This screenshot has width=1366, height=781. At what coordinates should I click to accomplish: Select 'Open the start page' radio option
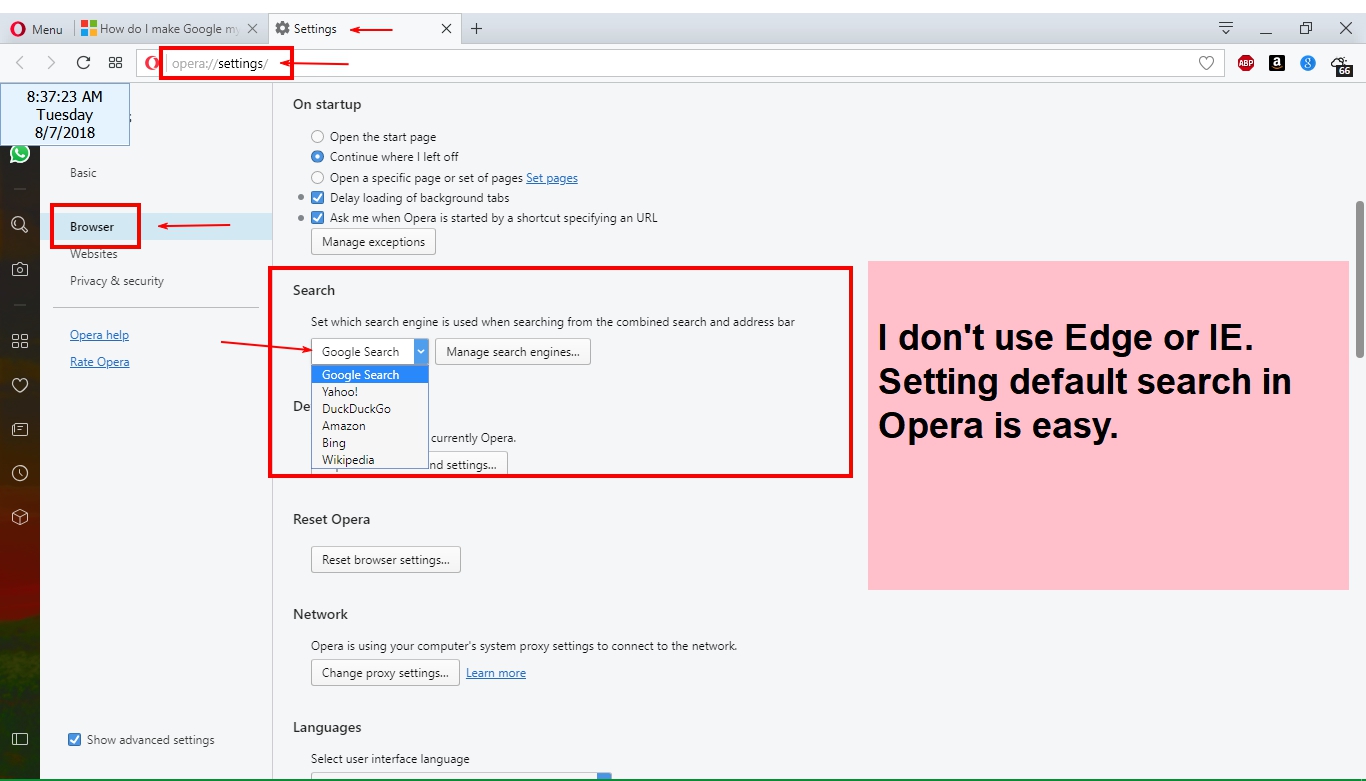pos(317,137)
